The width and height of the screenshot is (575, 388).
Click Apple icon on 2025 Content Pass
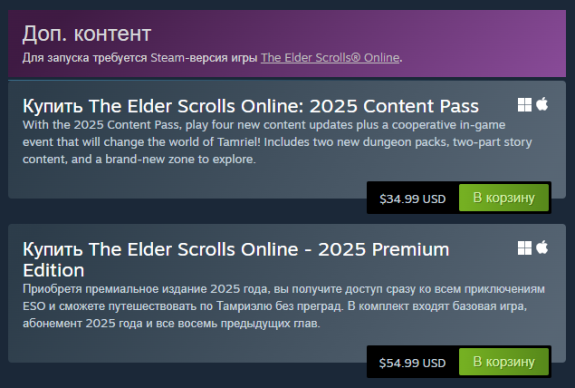[542, 104]
